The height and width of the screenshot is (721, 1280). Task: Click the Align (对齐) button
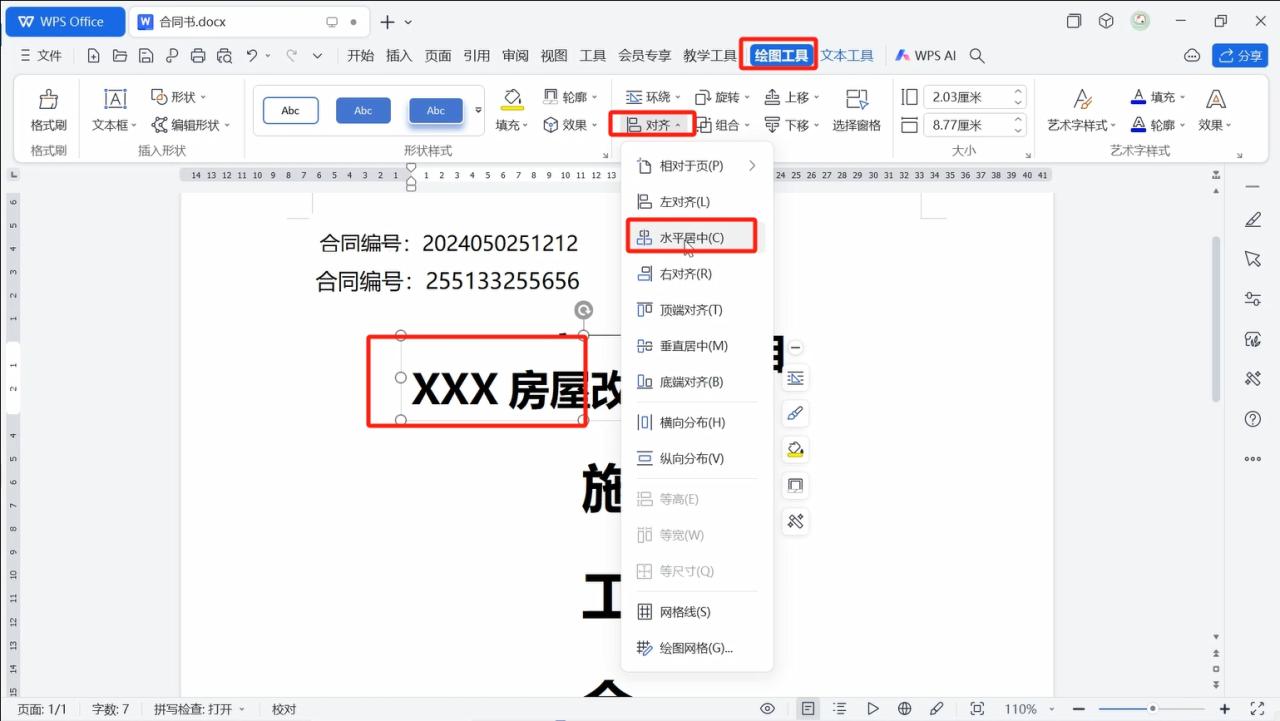pyautogui.click(x=654, y=125)
